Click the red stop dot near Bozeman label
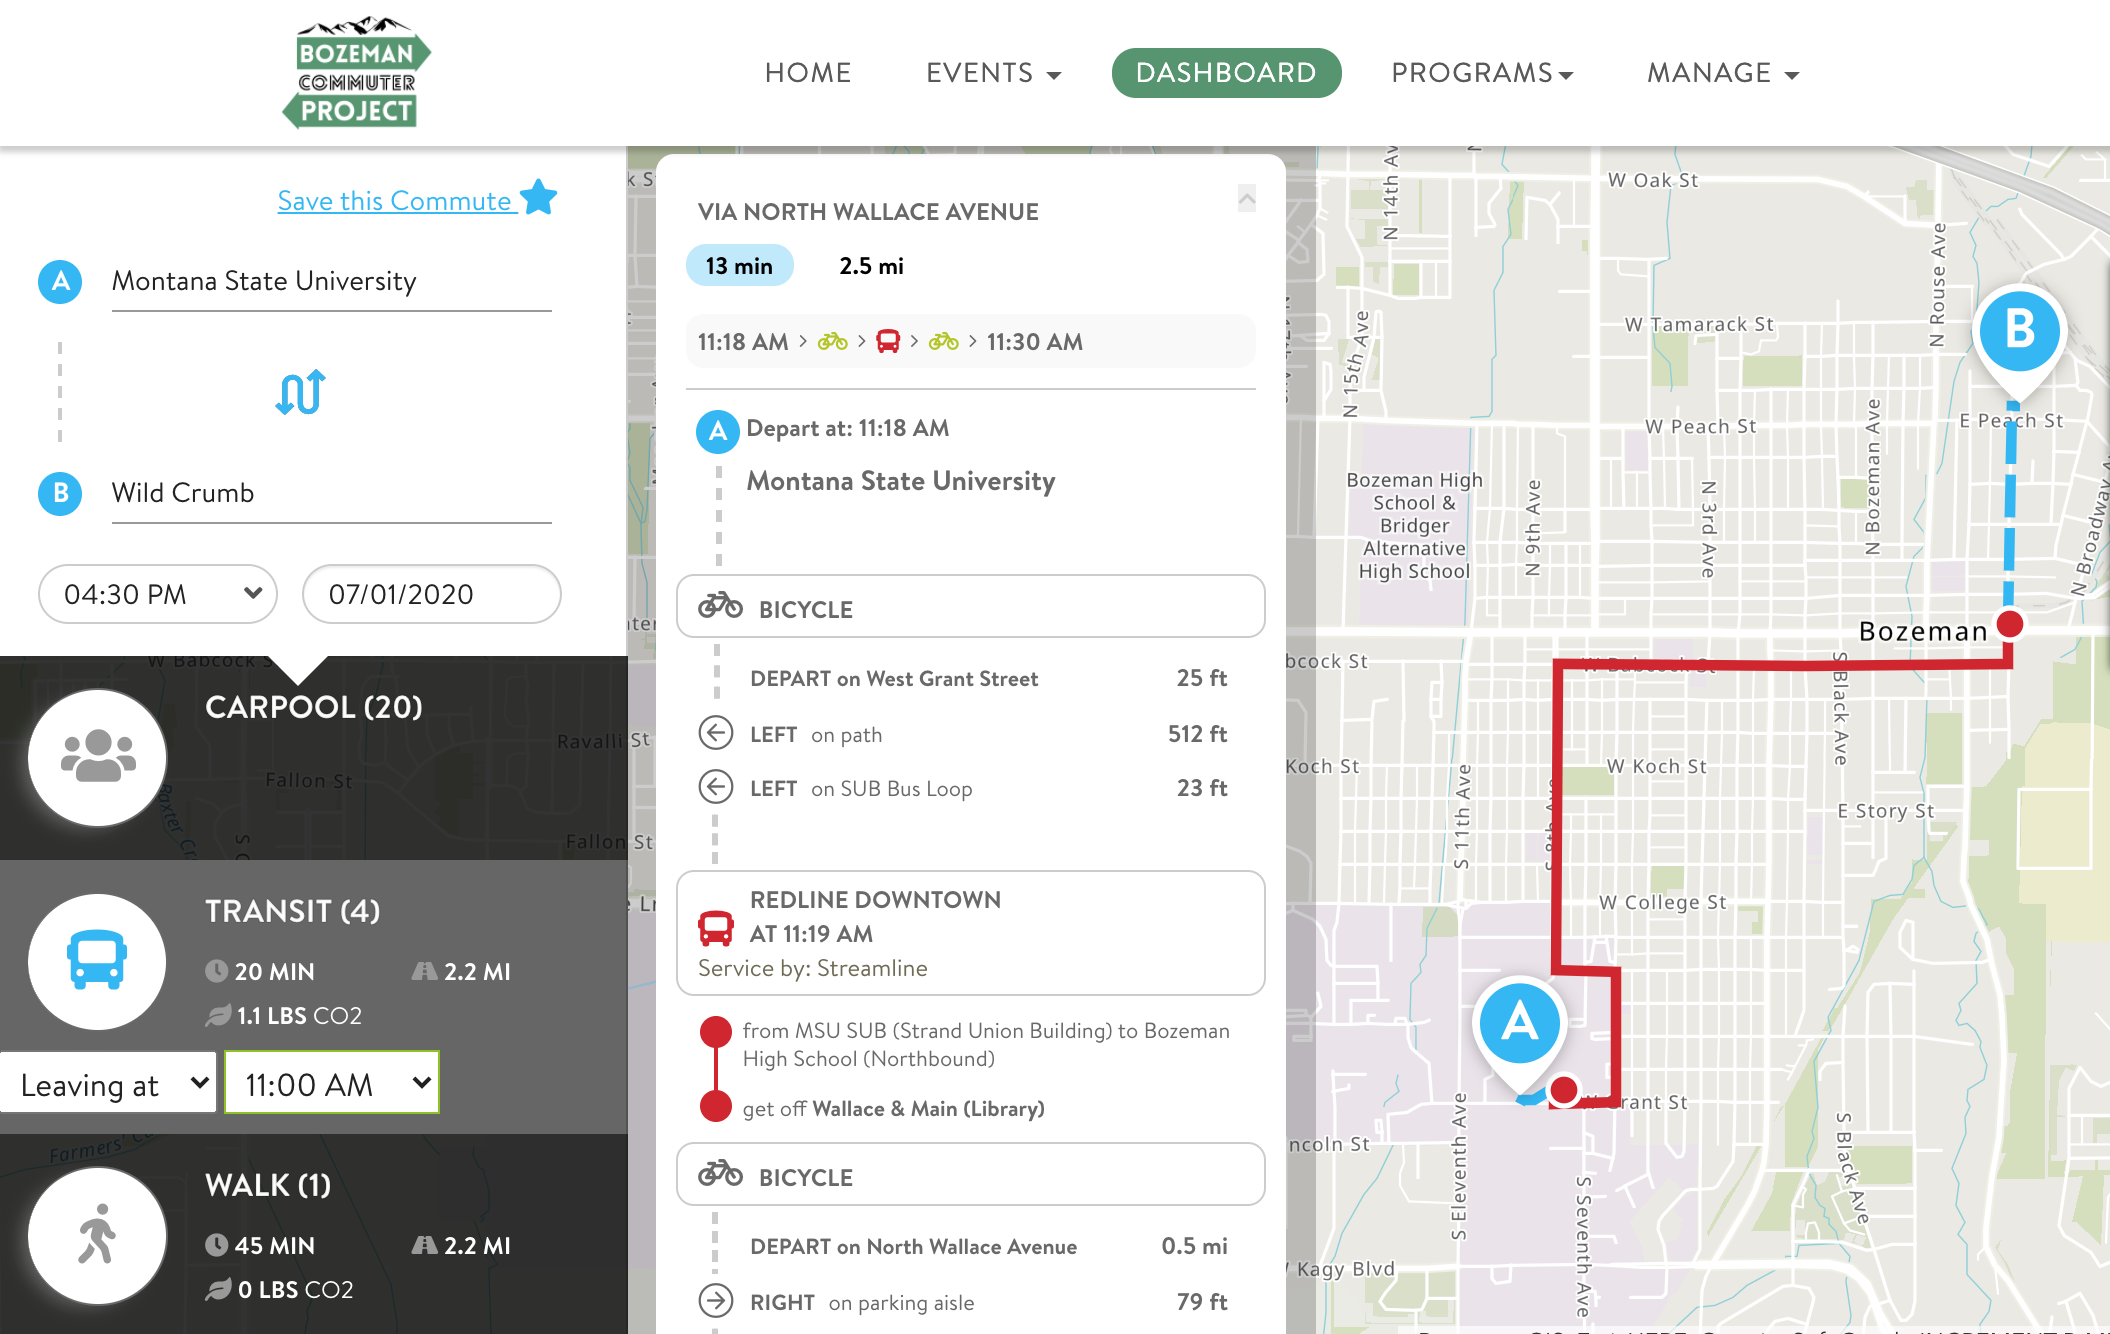This screenshot has width=2110, height=1334. click(2009, 624)
